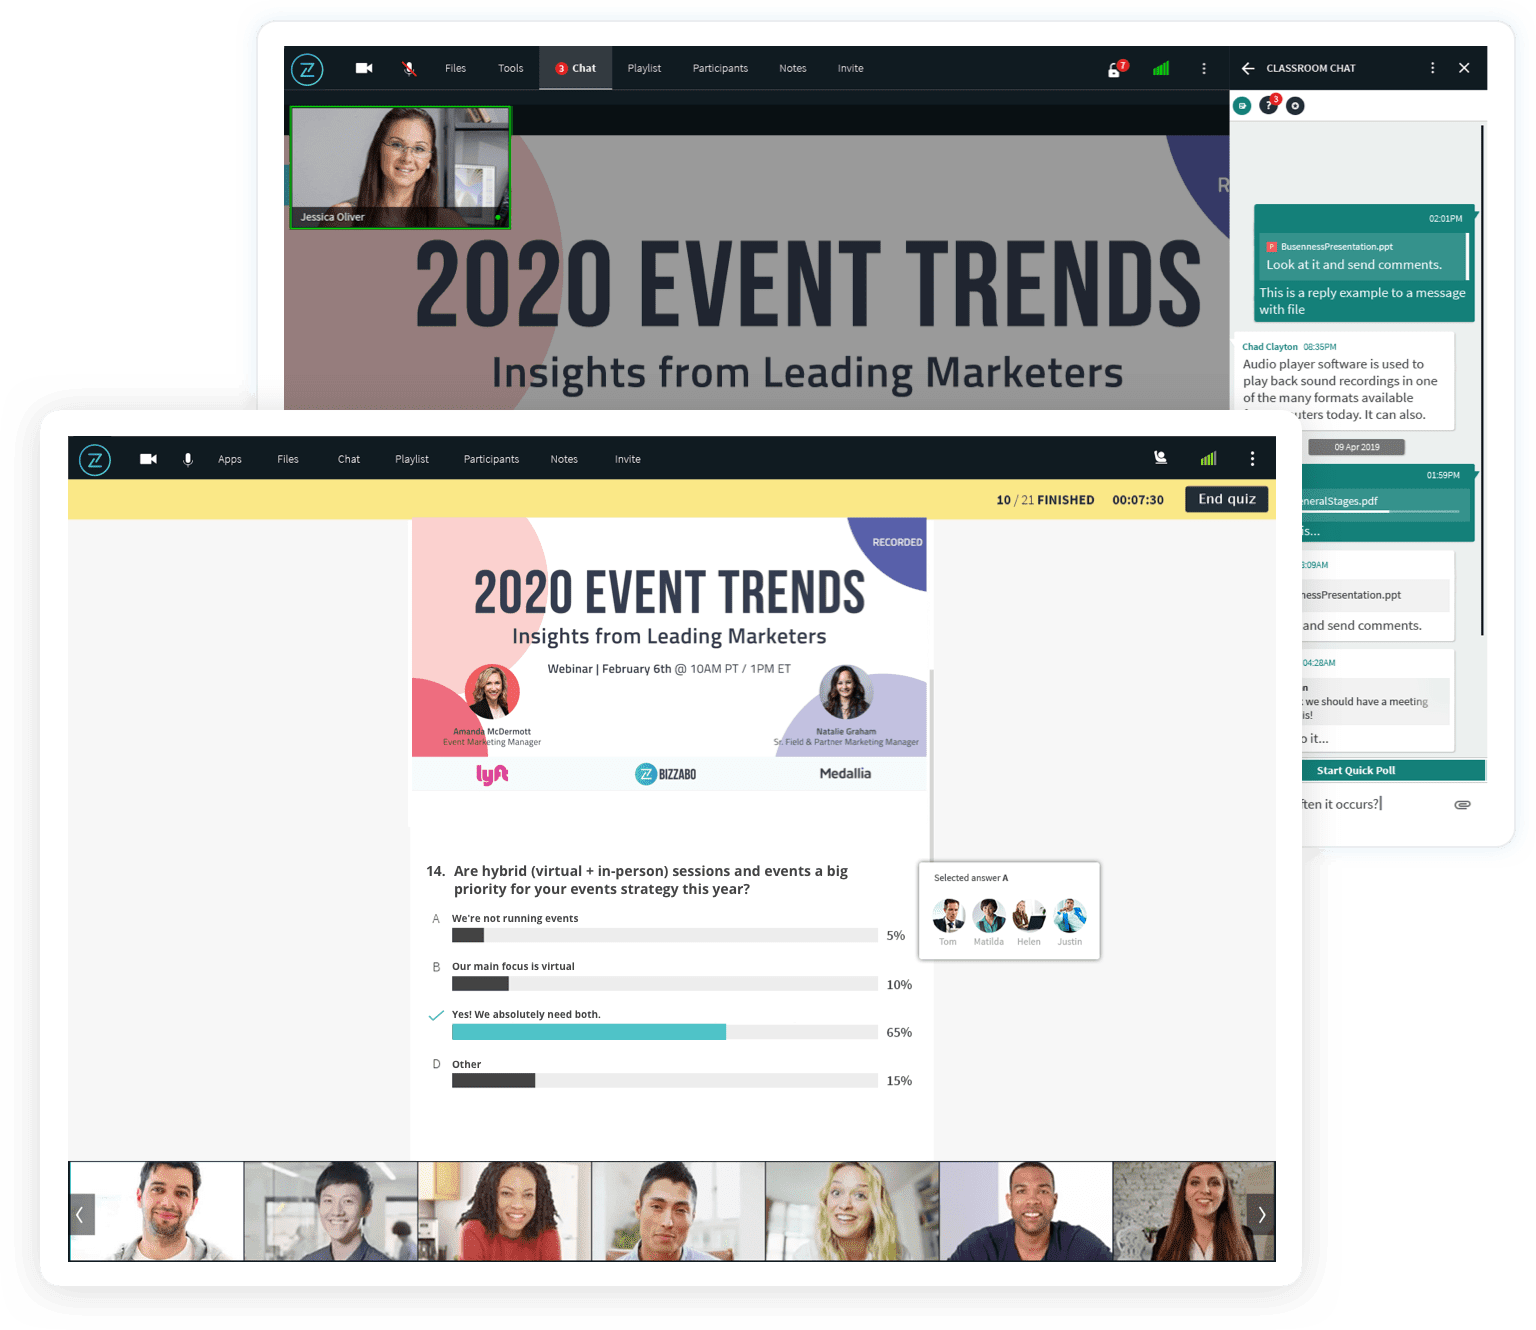The width and height of the screenshot is (1536, 1330).
Task: Attach a file using the paperclip icon
Action: pos(1462,804)
